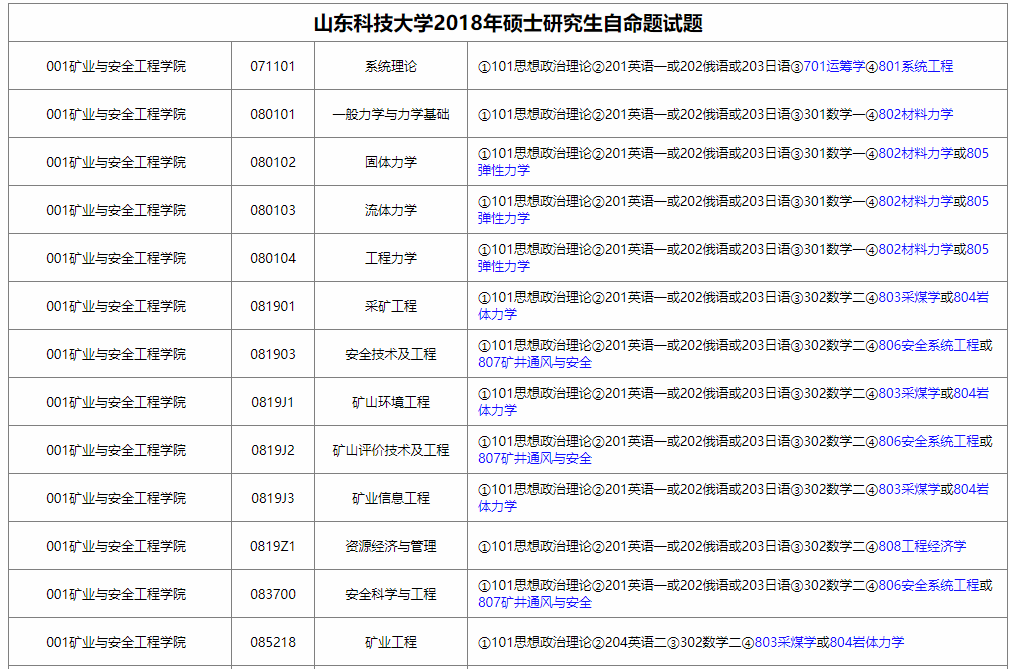Click the major name 工程力学
Screen dimensions: 1010x669
click(390, 258)
